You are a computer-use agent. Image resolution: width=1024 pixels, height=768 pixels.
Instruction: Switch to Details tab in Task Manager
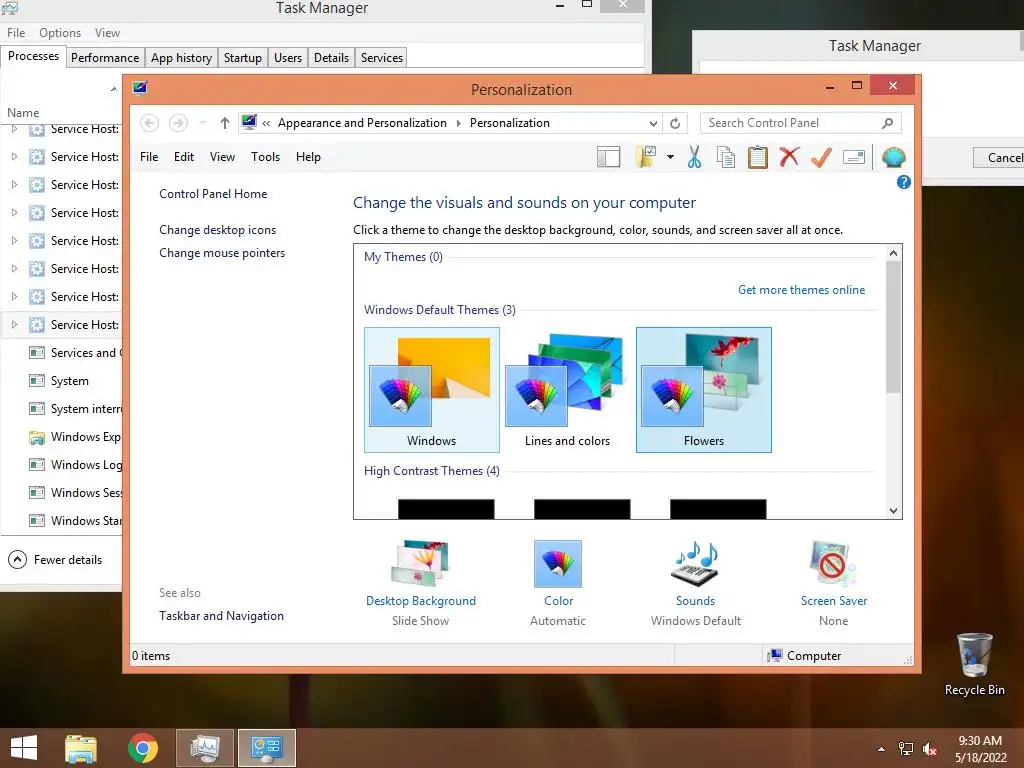pyautogui.click(x=331, y=57)
